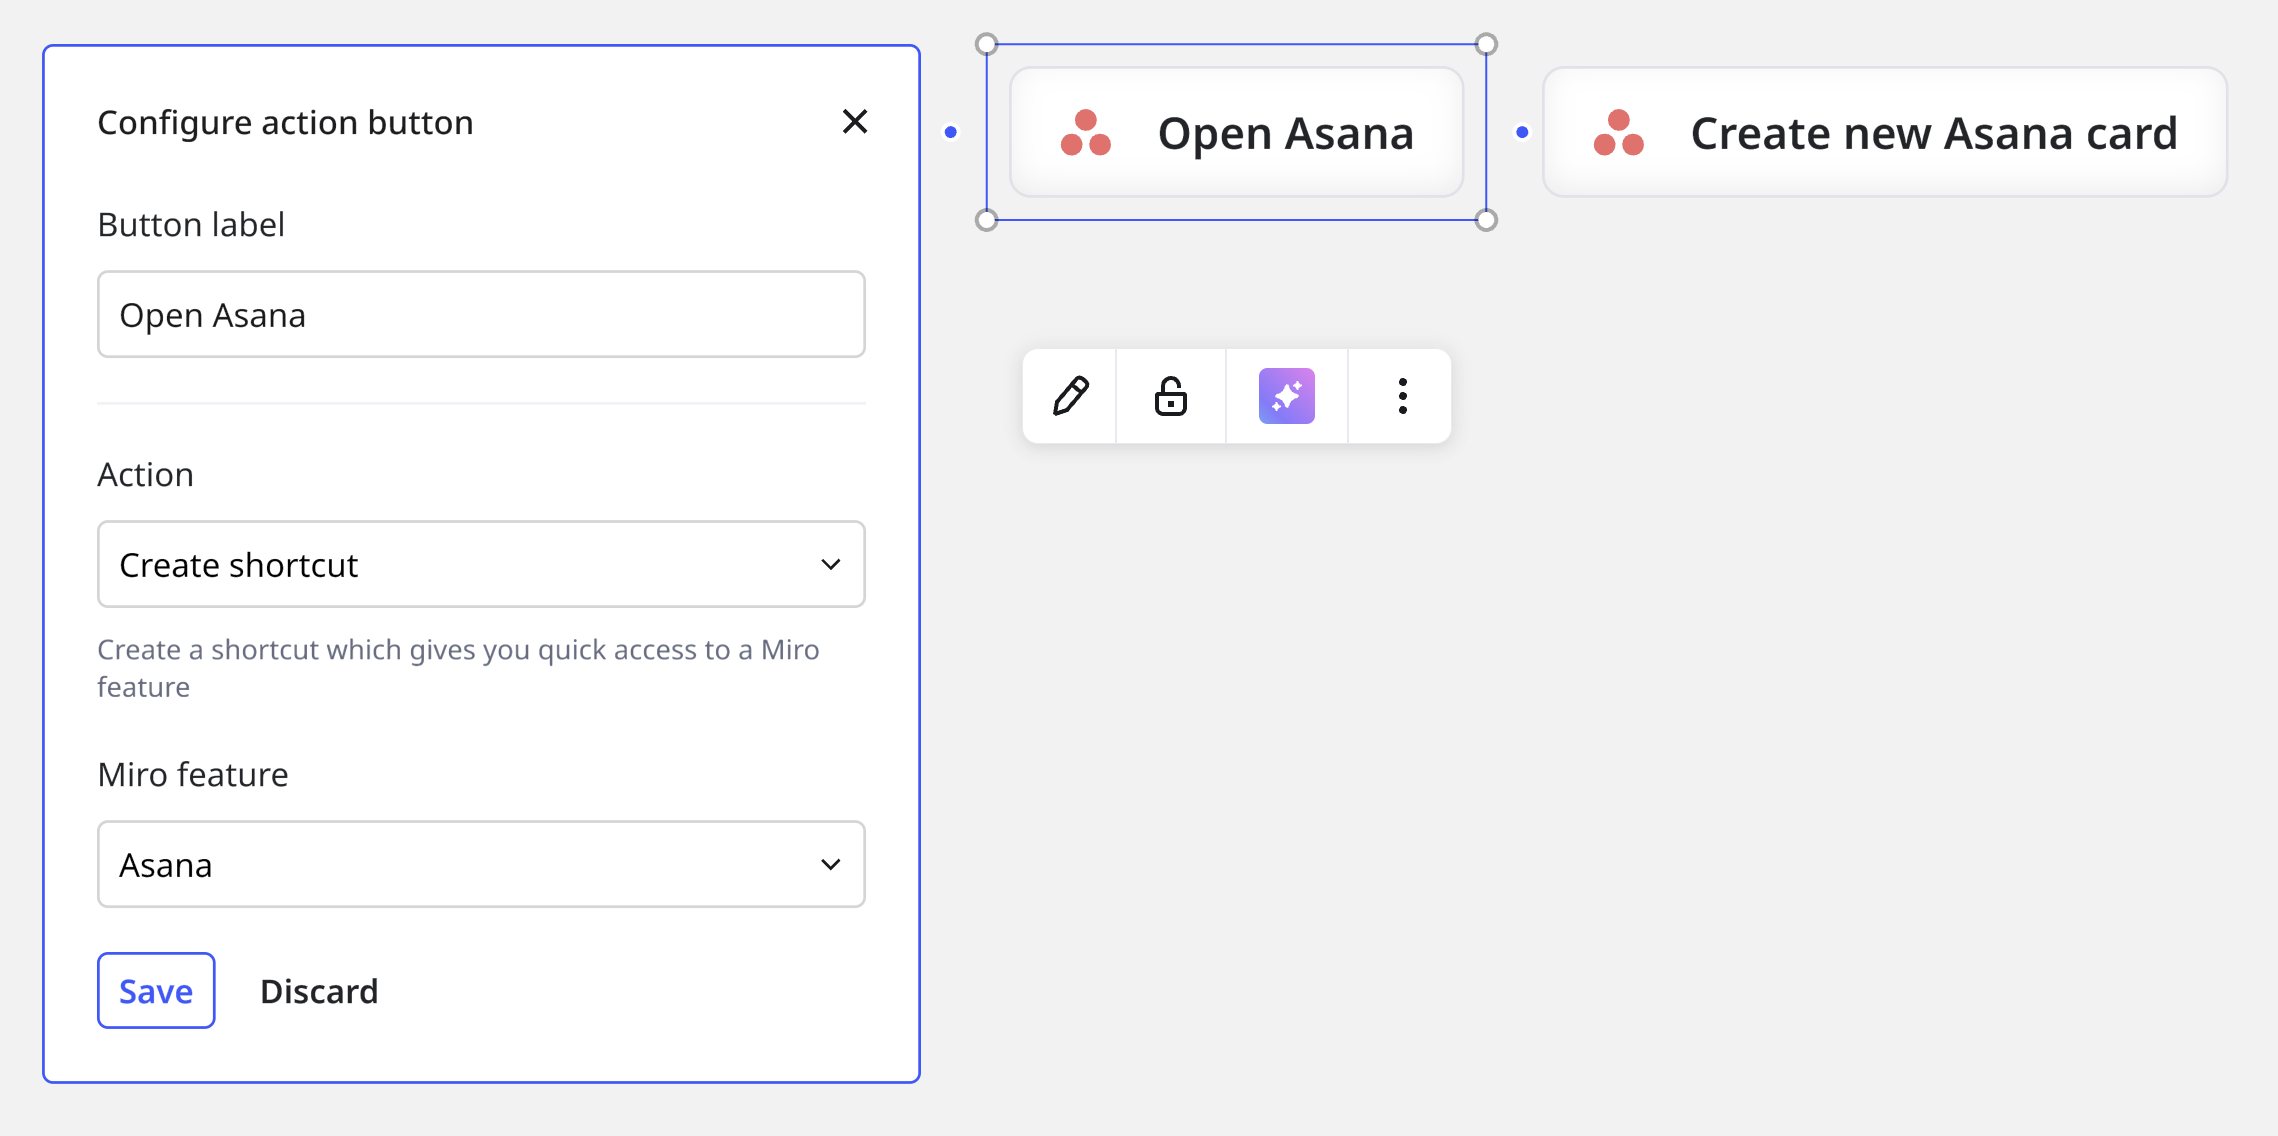
Task: Discard the configuration changes
Action: pyautogui.click(x=319, y=991)
